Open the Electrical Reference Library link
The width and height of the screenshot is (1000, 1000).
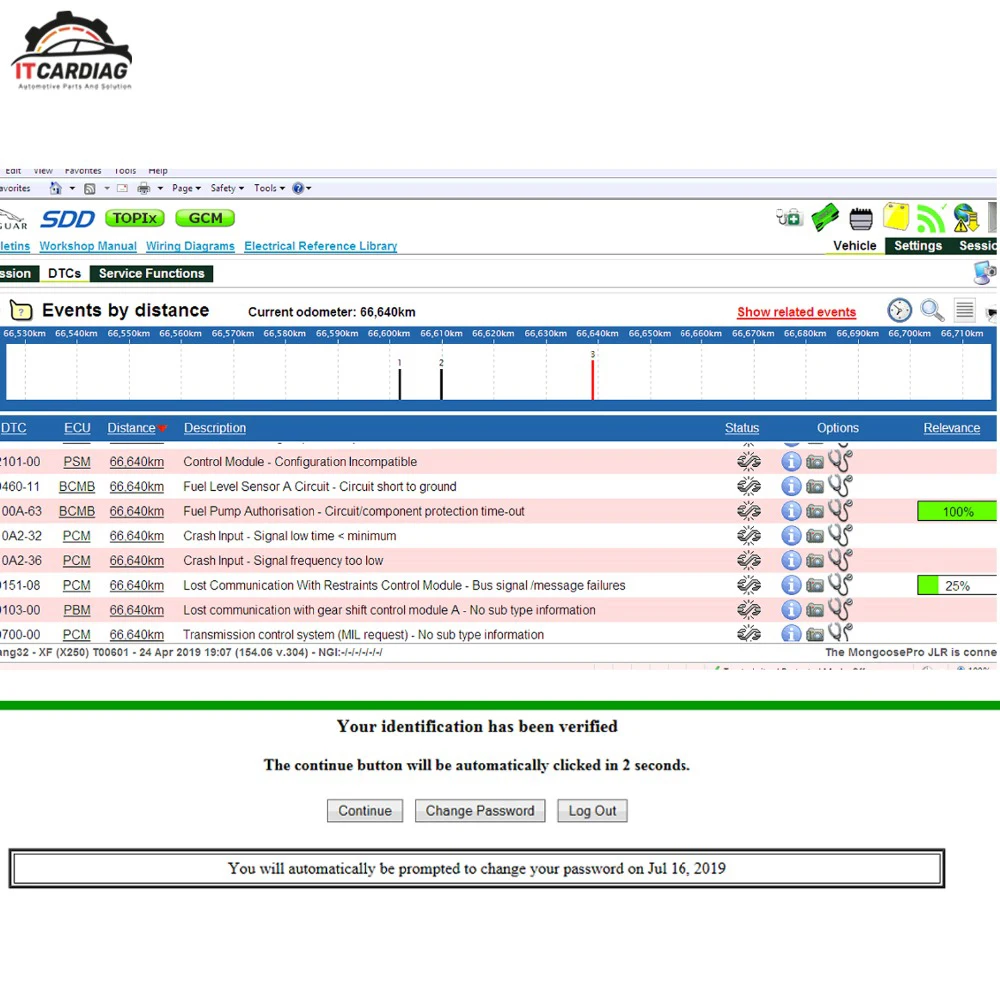tap(320, 246)
